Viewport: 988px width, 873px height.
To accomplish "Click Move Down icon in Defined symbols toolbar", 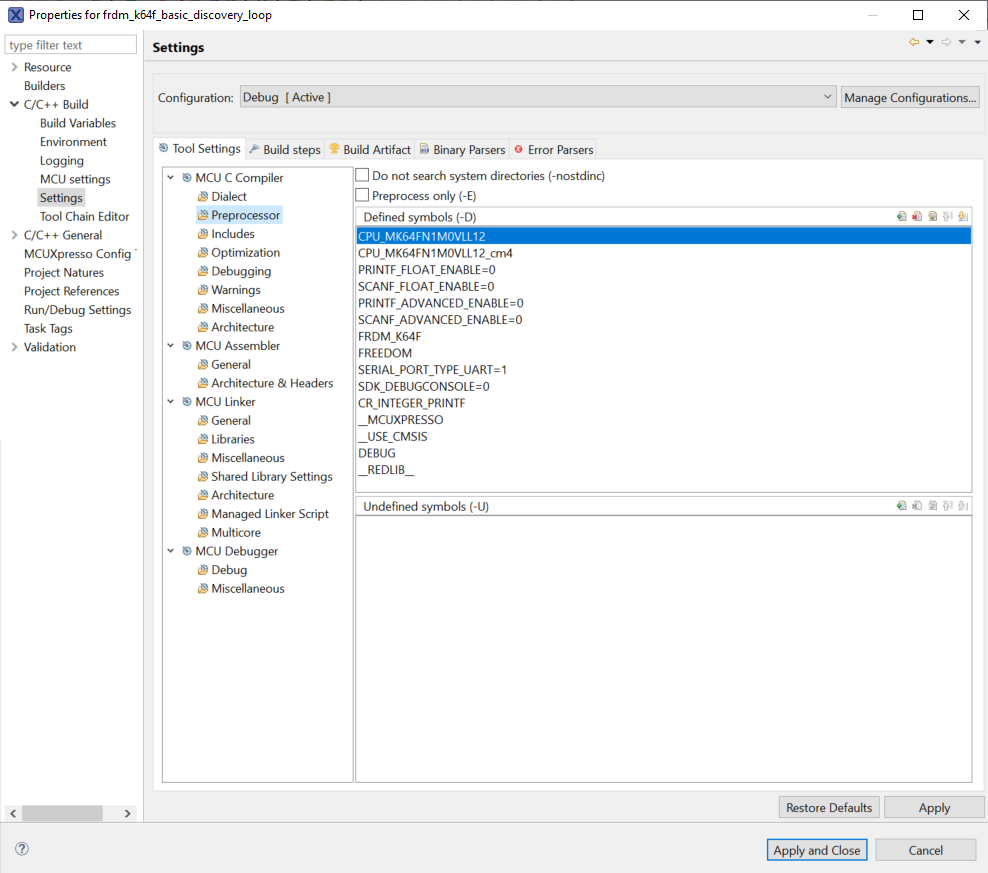I will (963, 216).
